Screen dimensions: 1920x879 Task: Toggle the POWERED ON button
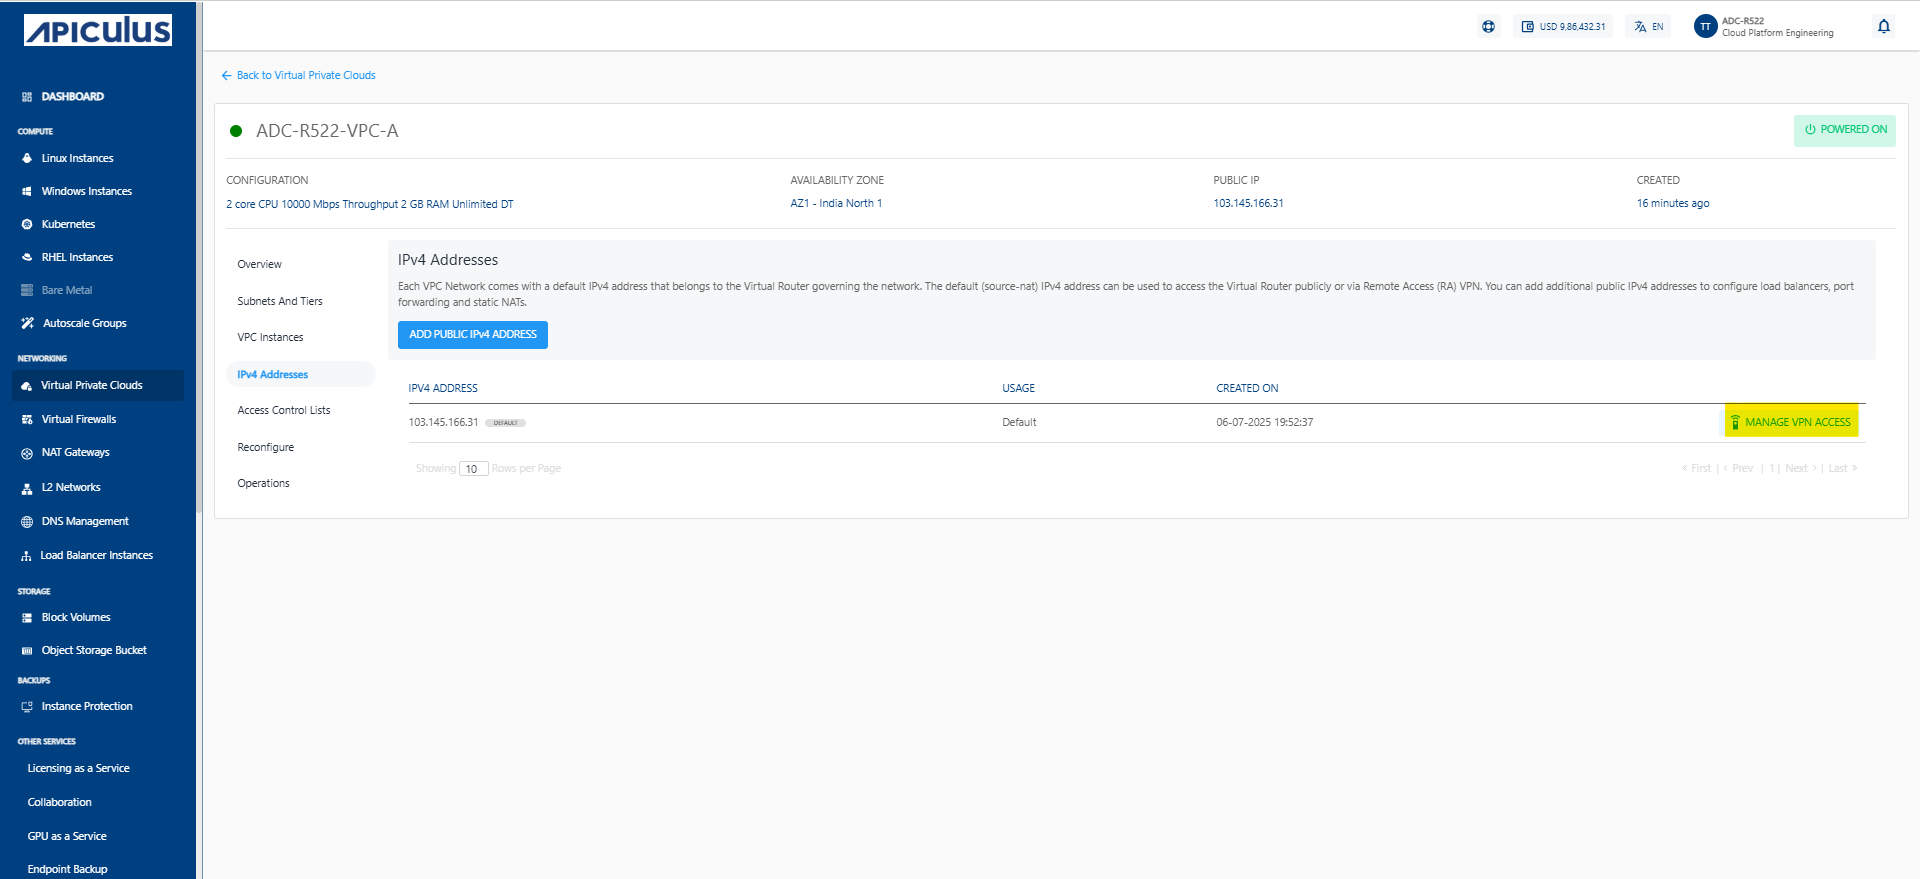(1844, 130)
